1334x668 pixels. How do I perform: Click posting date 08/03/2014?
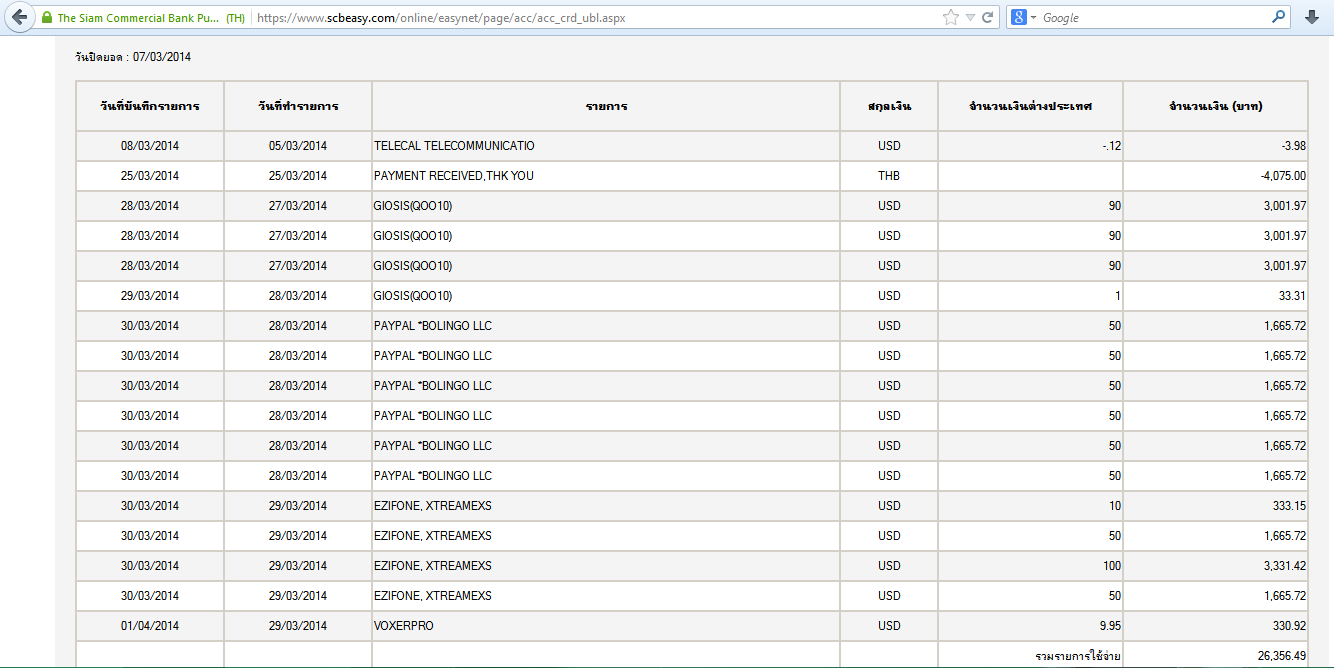[150, 146]
